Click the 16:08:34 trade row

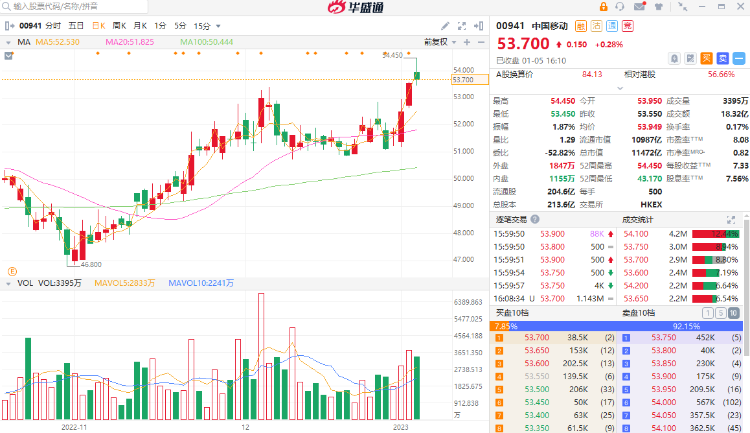coord(554,299)
